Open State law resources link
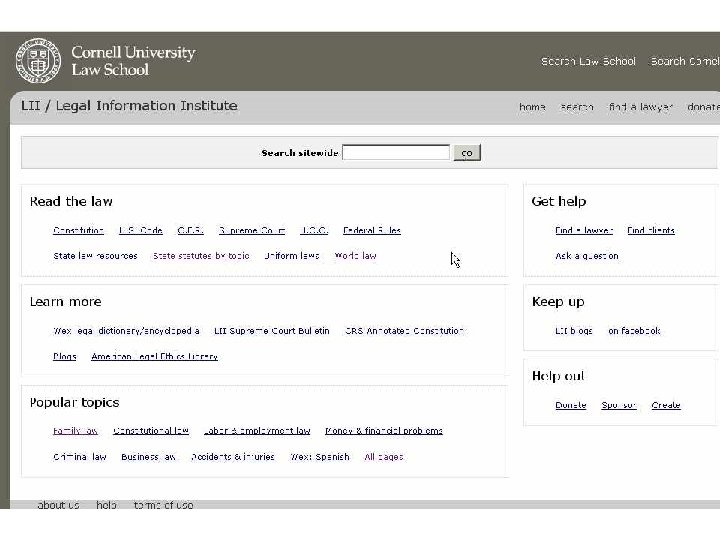Screen dimensions: 720x540 pos(95,256)
